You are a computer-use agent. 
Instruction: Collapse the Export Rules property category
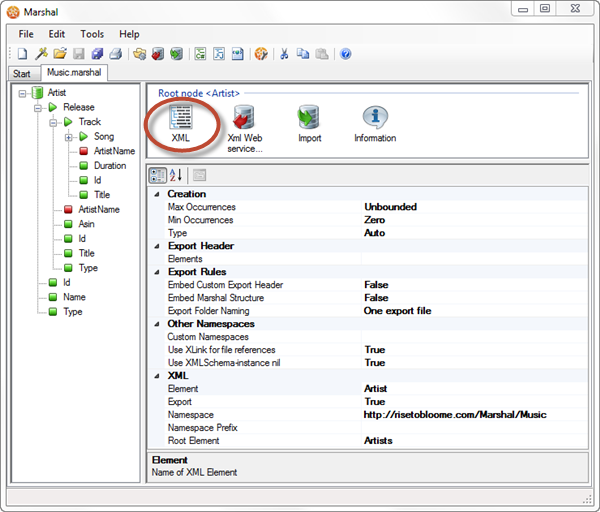click(x=157, y=272)
